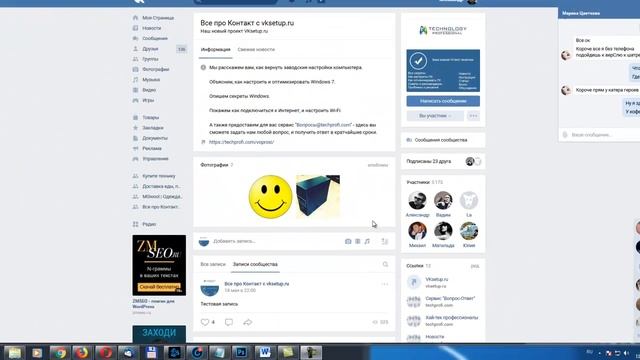Switch to Информация tab

(216, 49)
